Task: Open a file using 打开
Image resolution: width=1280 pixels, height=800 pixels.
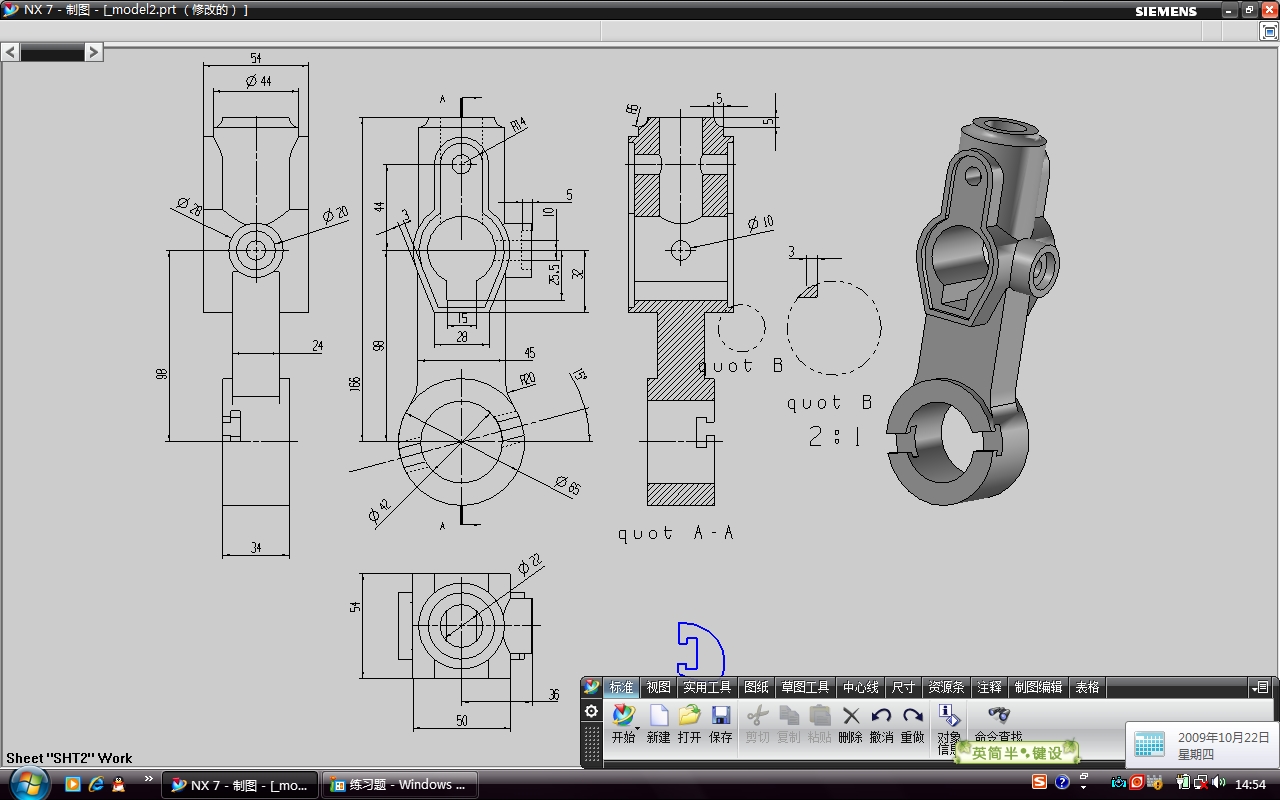Action: point(689,724)
